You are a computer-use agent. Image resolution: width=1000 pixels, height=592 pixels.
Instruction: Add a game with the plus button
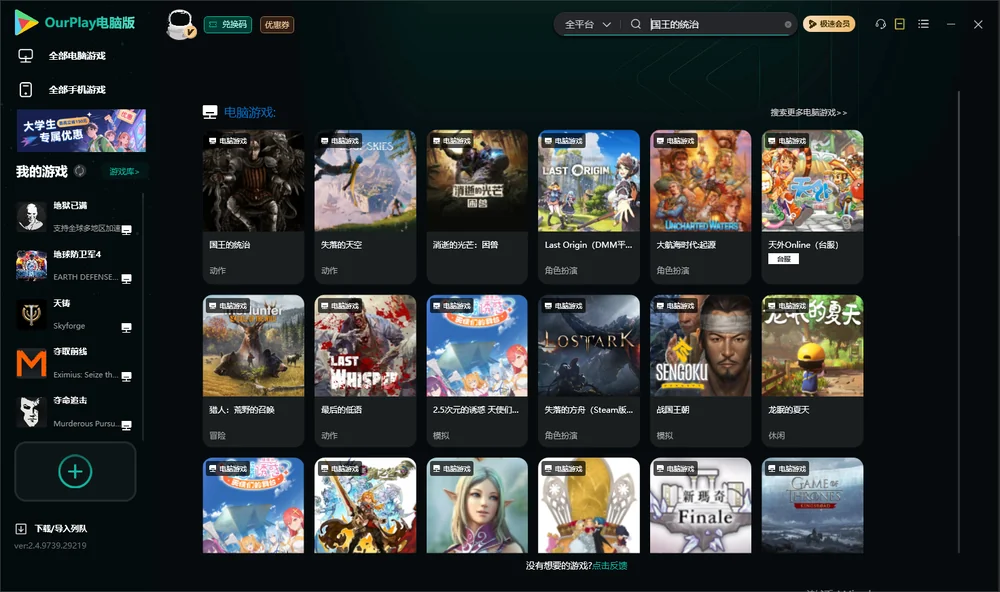tap(75, 471)
